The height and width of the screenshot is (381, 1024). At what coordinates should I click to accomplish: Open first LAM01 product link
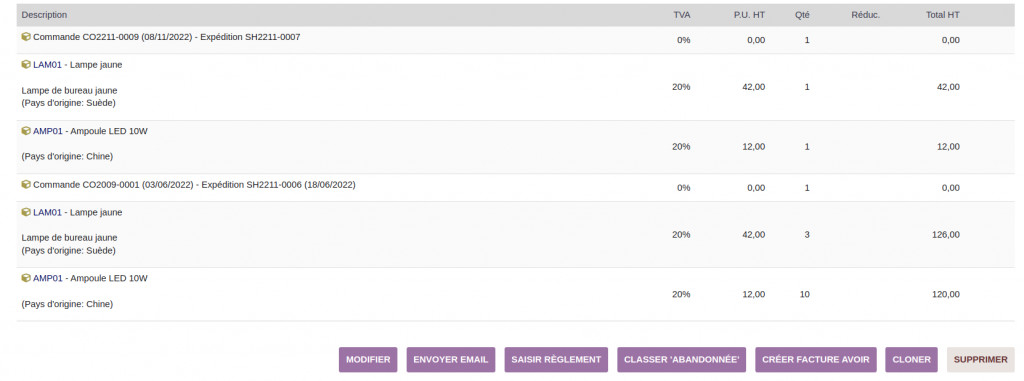tap(47, 65)
